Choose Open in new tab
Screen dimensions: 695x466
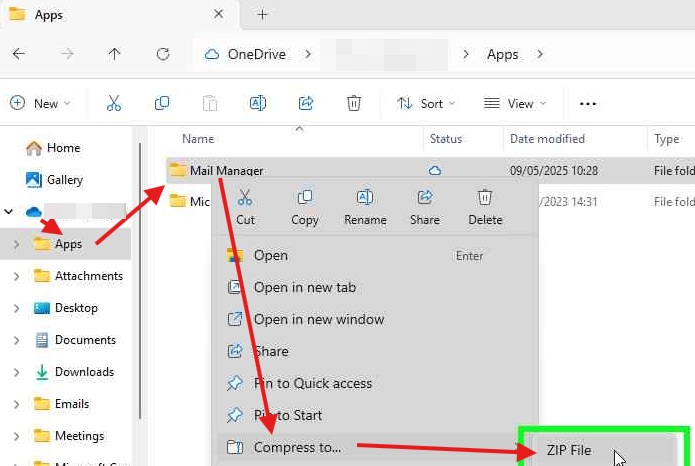point(304,287)
